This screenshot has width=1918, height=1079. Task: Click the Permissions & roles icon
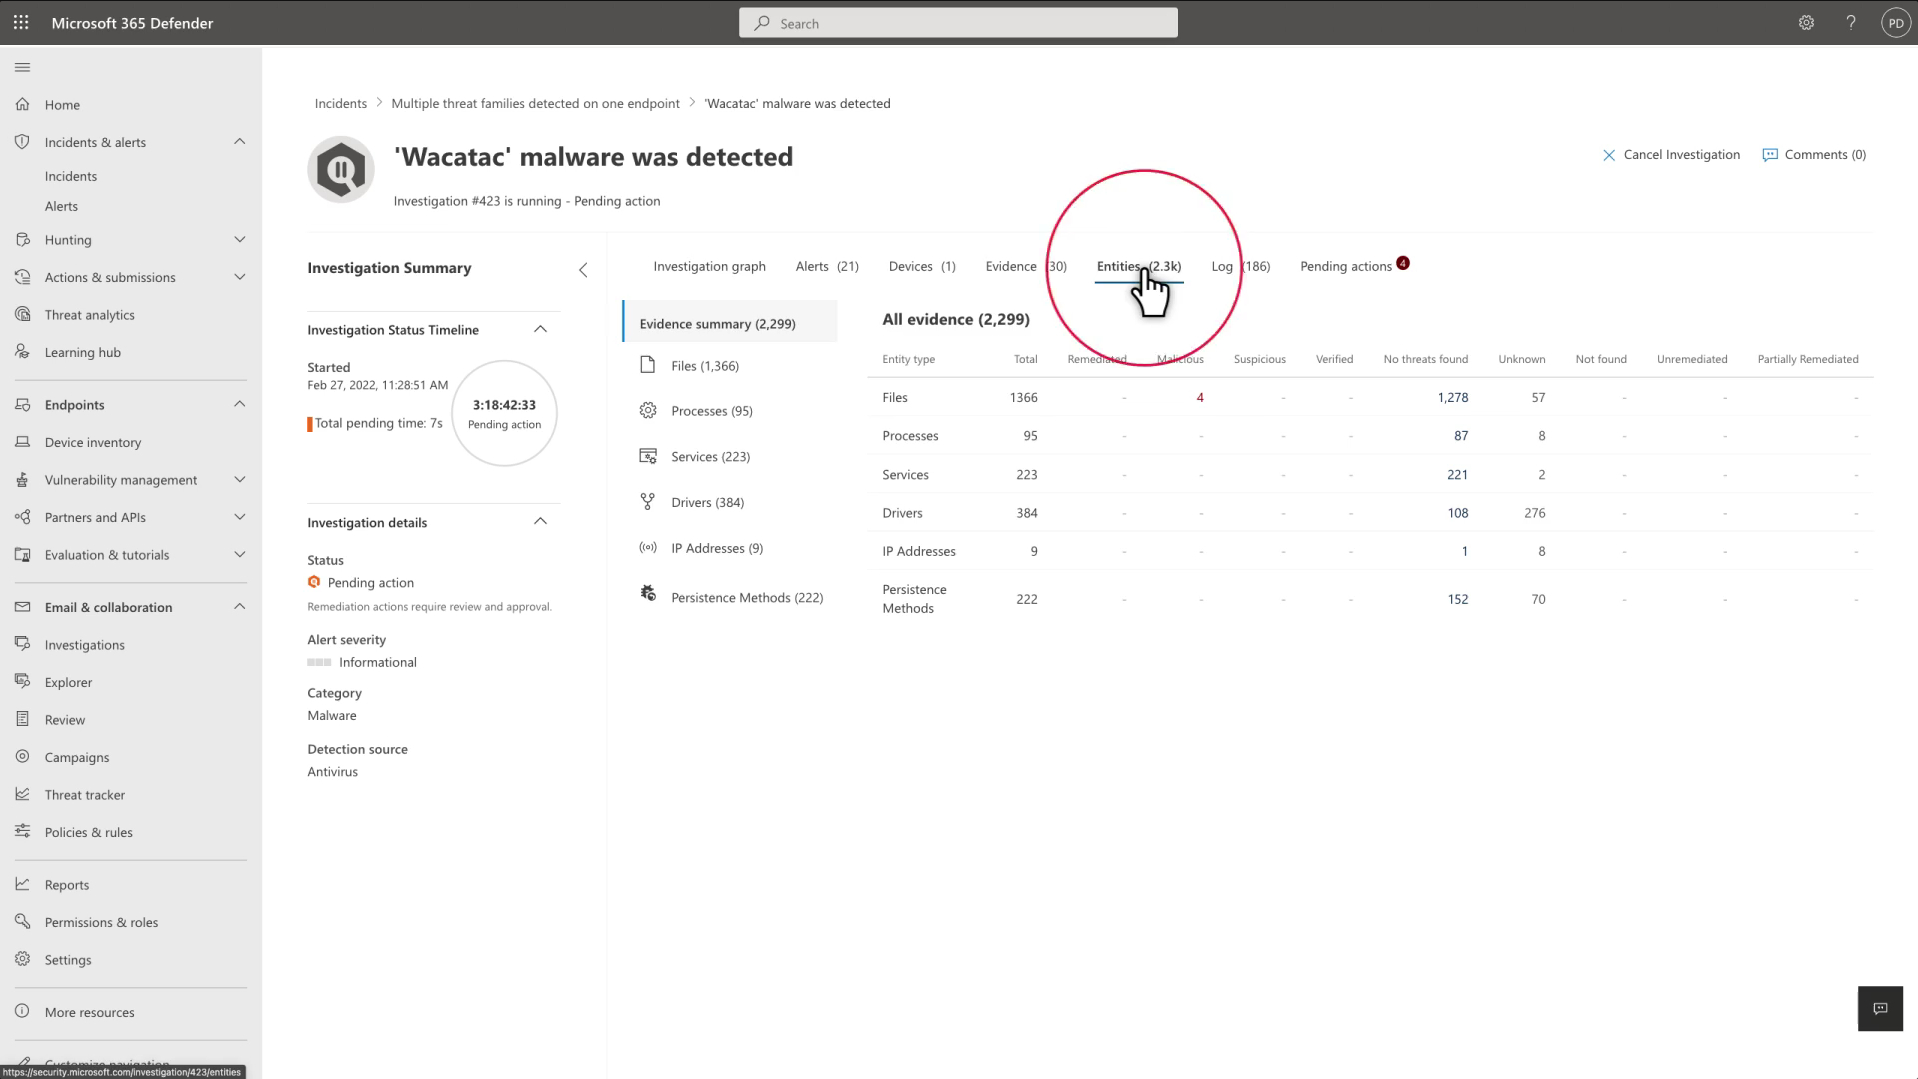pyautogui.click(x=22, y=922)
